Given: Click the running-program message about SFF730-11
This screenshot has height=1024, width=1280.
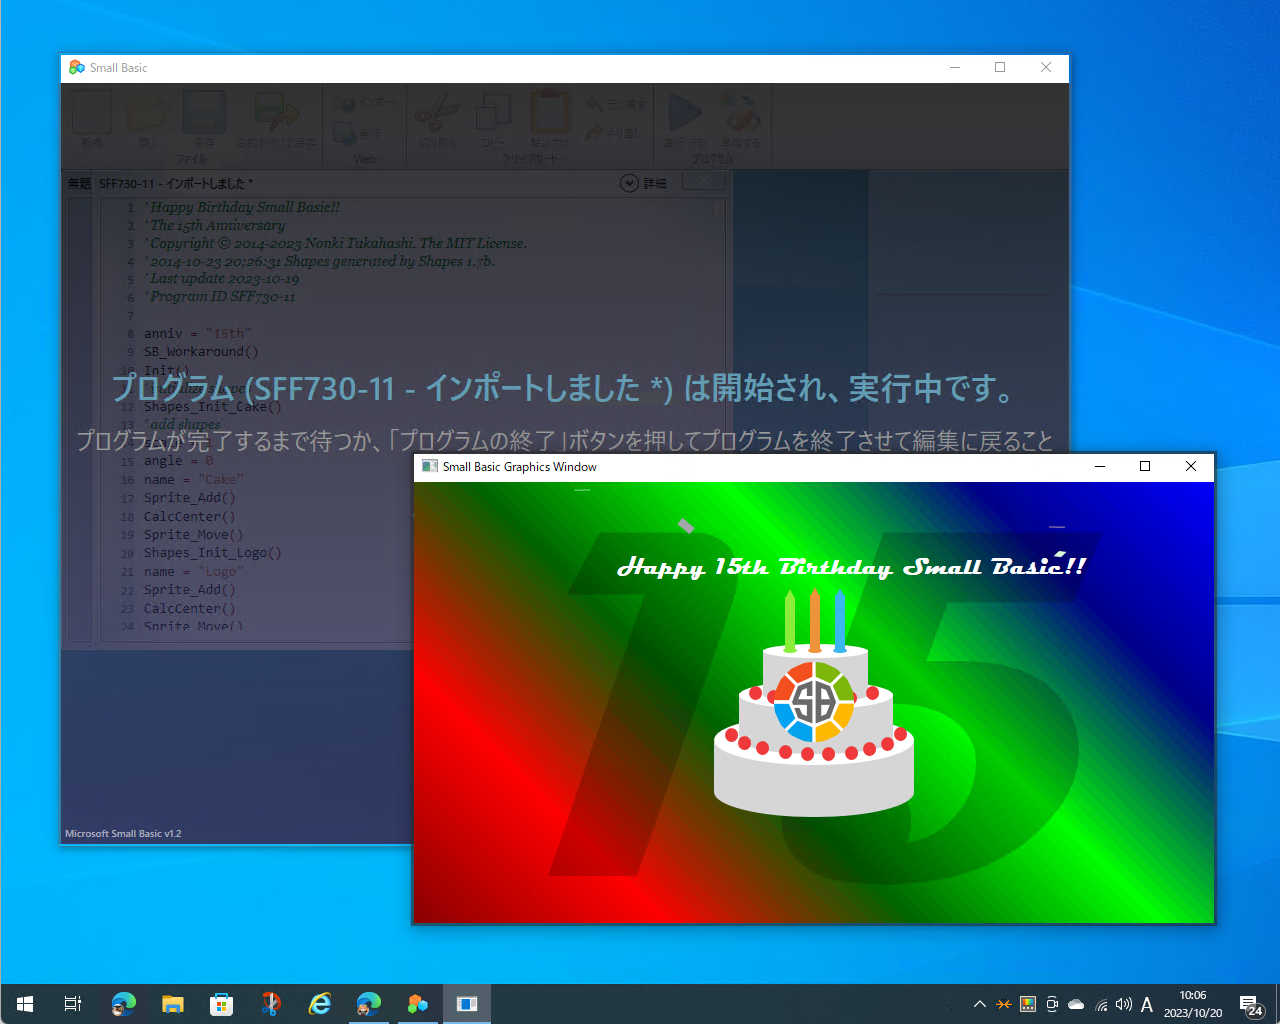Looking at the screenshot, I should pyautogui.click(x=564, y=388).
